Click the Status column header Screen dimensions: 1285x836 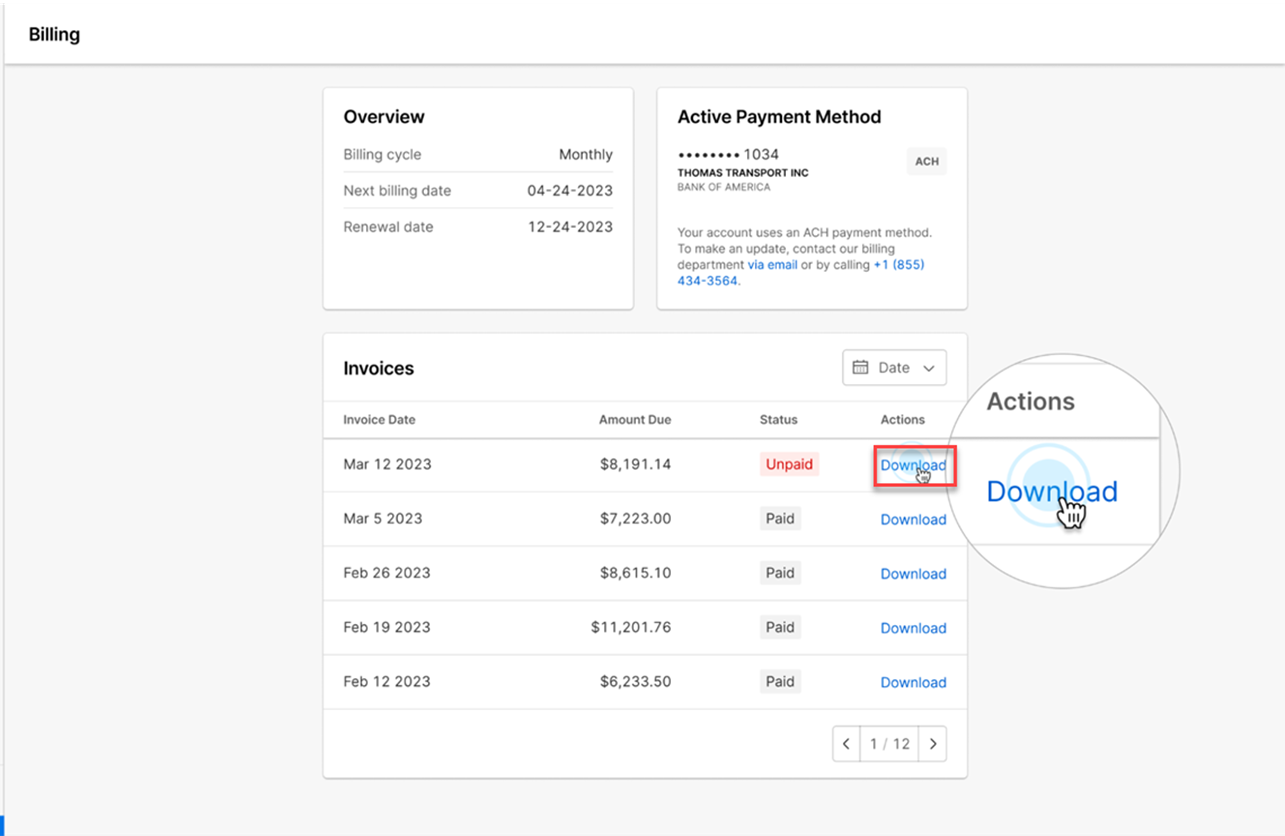click(779, 420)
